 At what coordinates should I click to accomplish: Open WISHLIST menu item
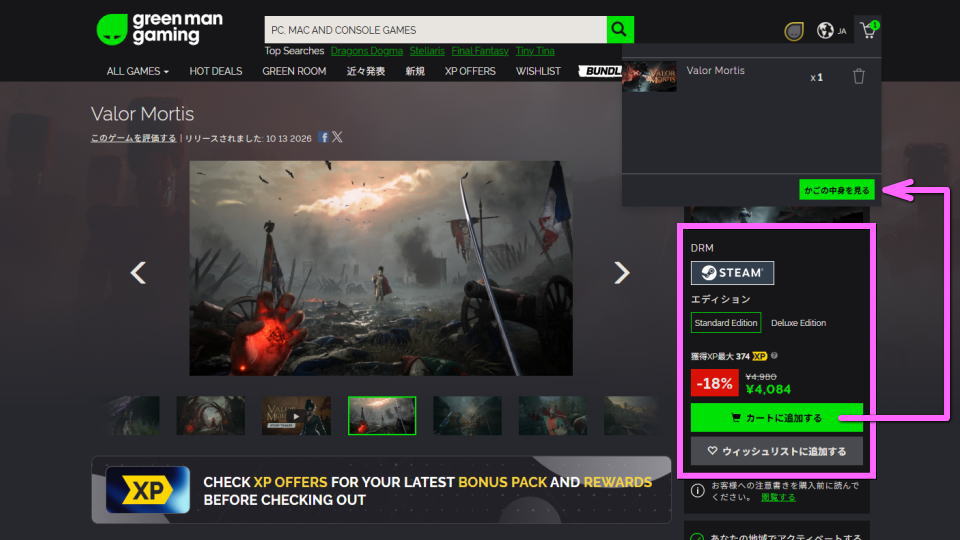pos(538,71)
